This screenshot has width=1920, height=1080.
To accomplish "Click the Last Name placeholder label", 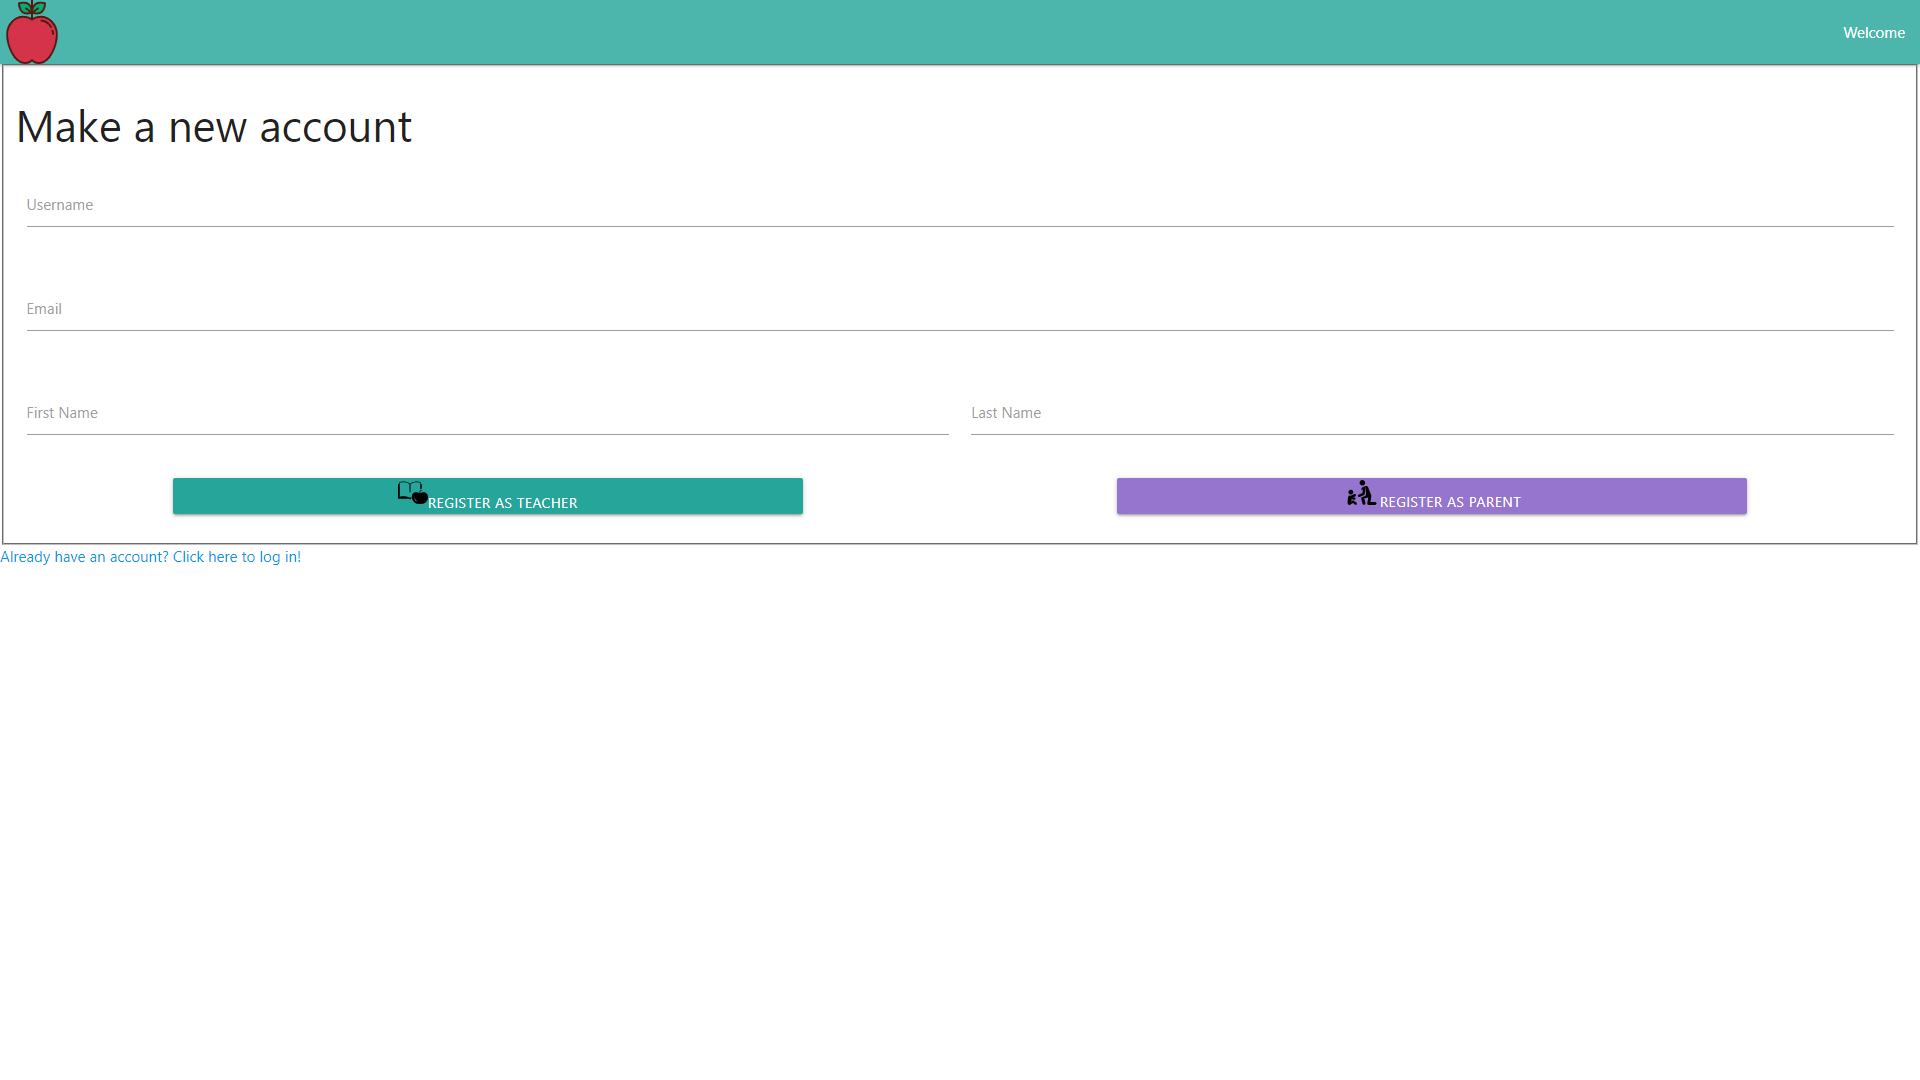I will tap(1006, 413).
